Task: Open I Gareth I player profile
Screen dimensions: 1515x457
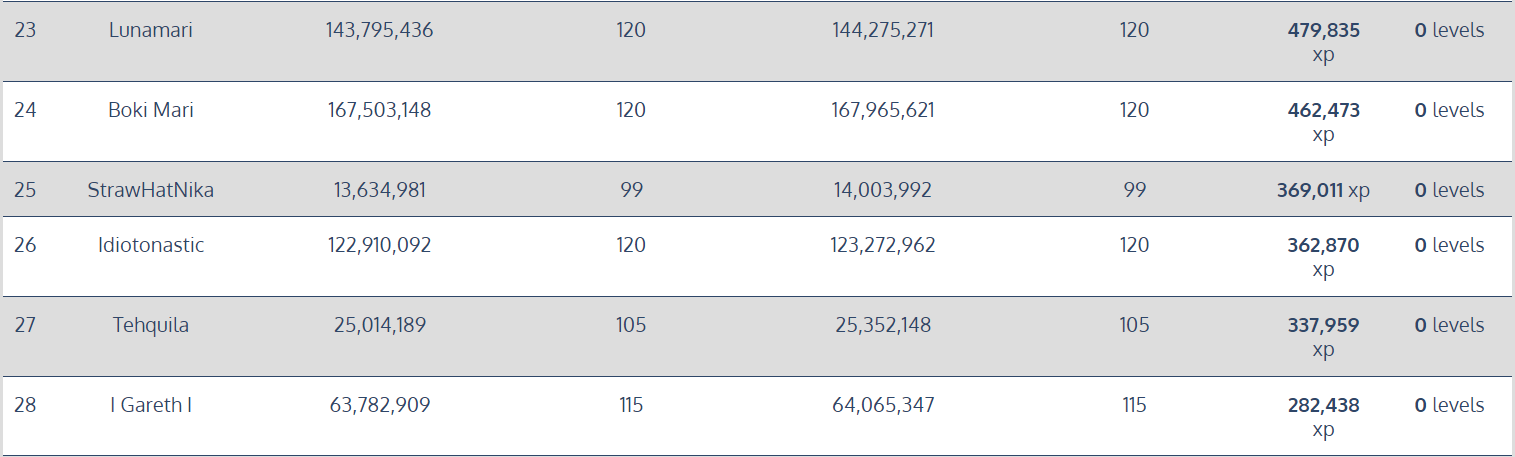Action: click(x=150, y=405)
